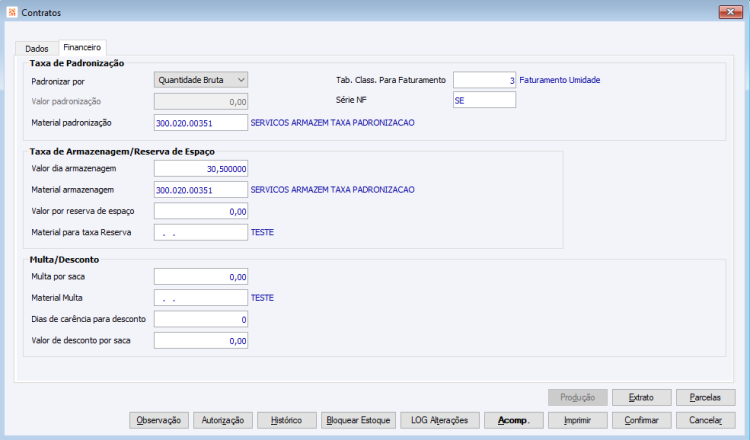The image size is (750, 440).
Task: Click the Autorização button
Action: pyautogui.click(x=223, y=420)
